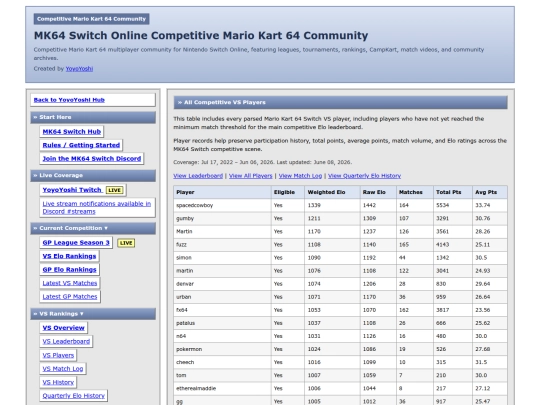Collapse the VS Rankings section
Screen dimensions: 540x405
[x=93, y=314]
